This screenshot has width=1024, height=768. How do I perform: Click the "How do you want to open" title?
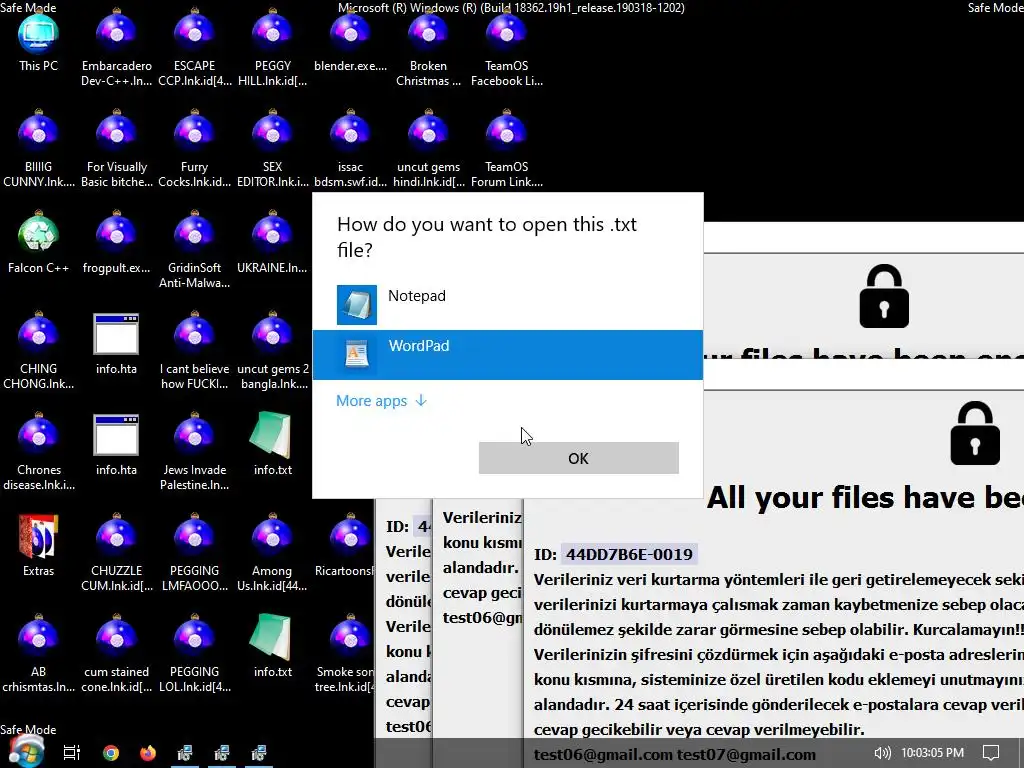point(487,237)
